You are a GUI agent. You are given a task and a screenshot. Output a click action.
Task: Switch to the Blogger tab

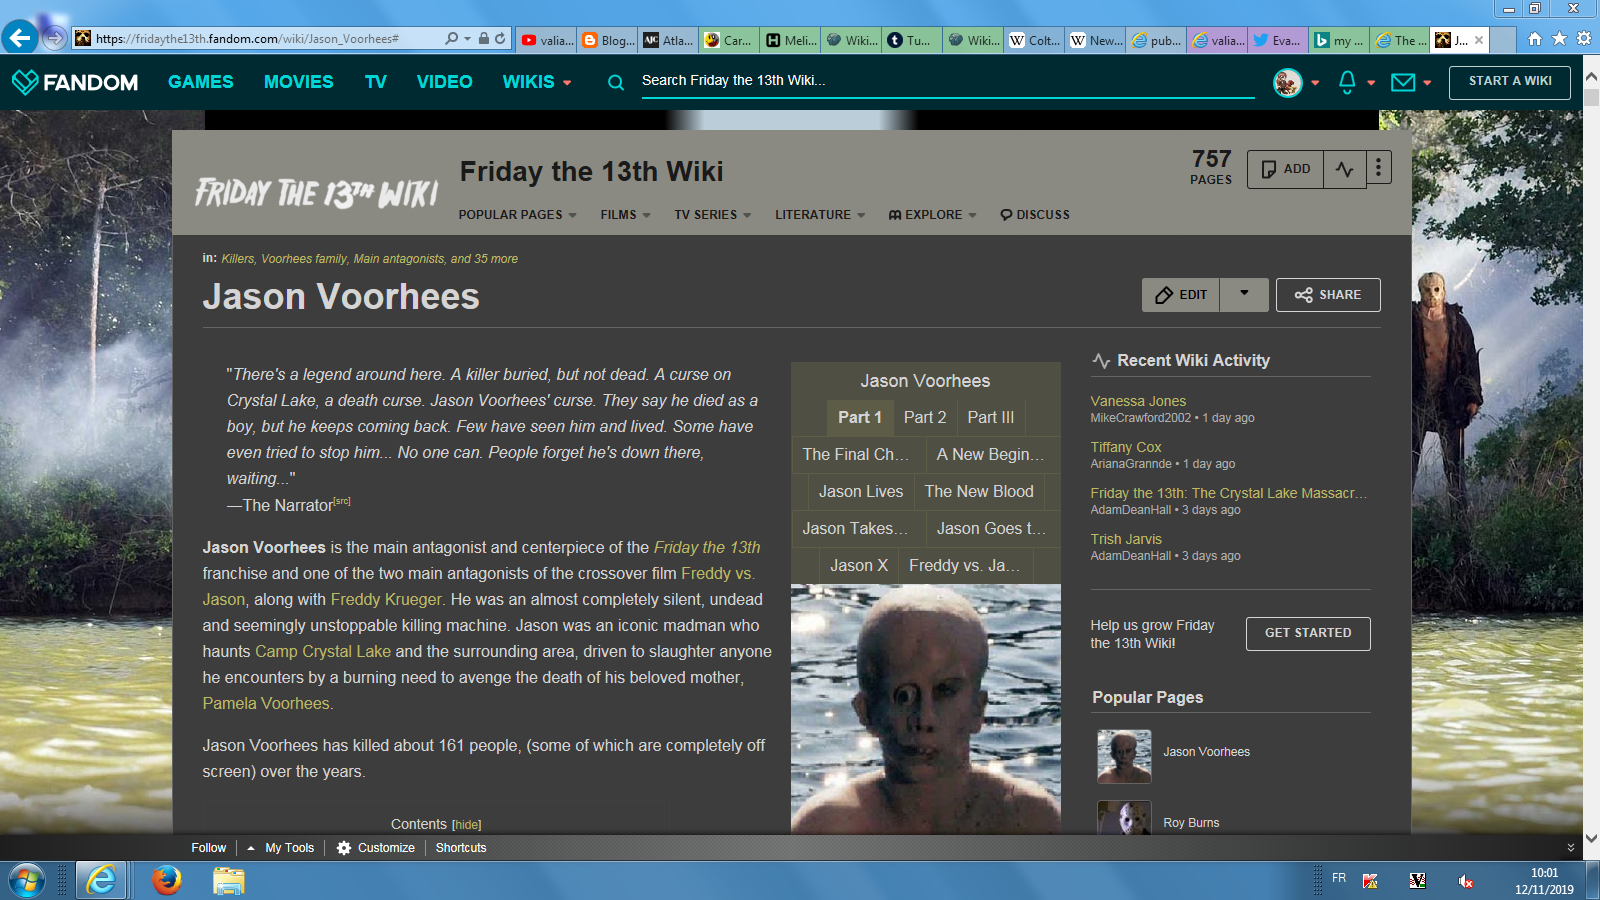tap(608, 40)
